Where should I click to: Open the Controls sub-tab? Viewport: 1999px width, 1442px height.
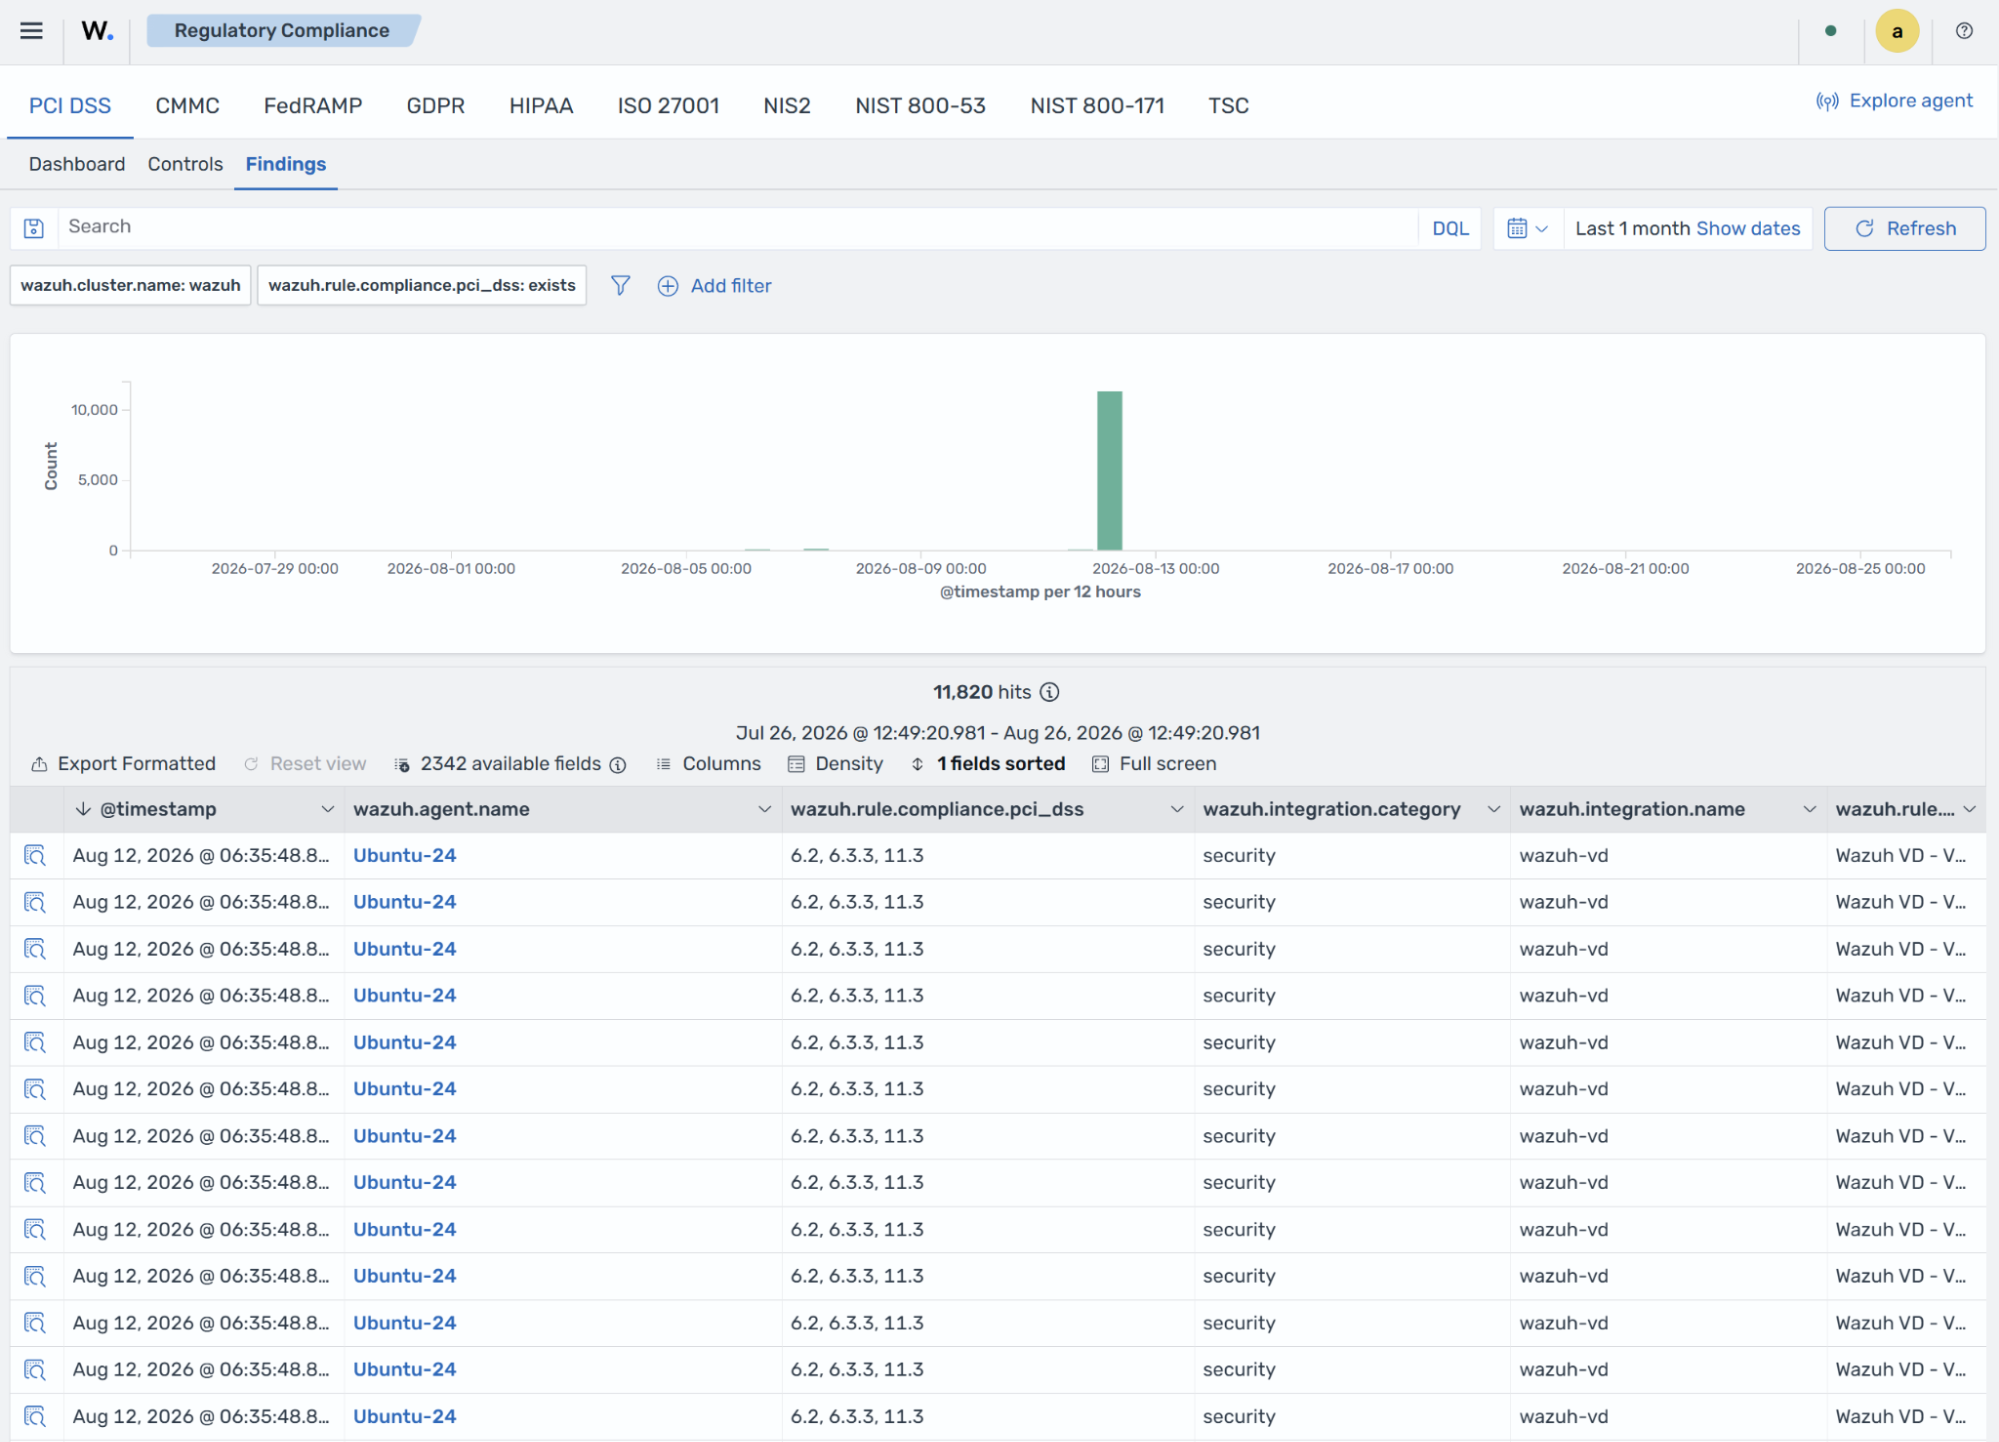185,165
